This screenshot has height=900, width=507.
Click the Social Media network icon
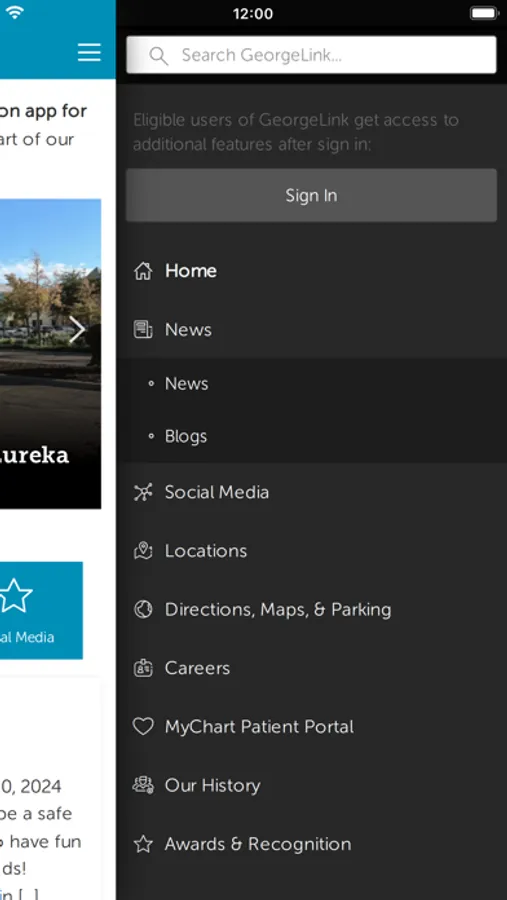(143, 492)
